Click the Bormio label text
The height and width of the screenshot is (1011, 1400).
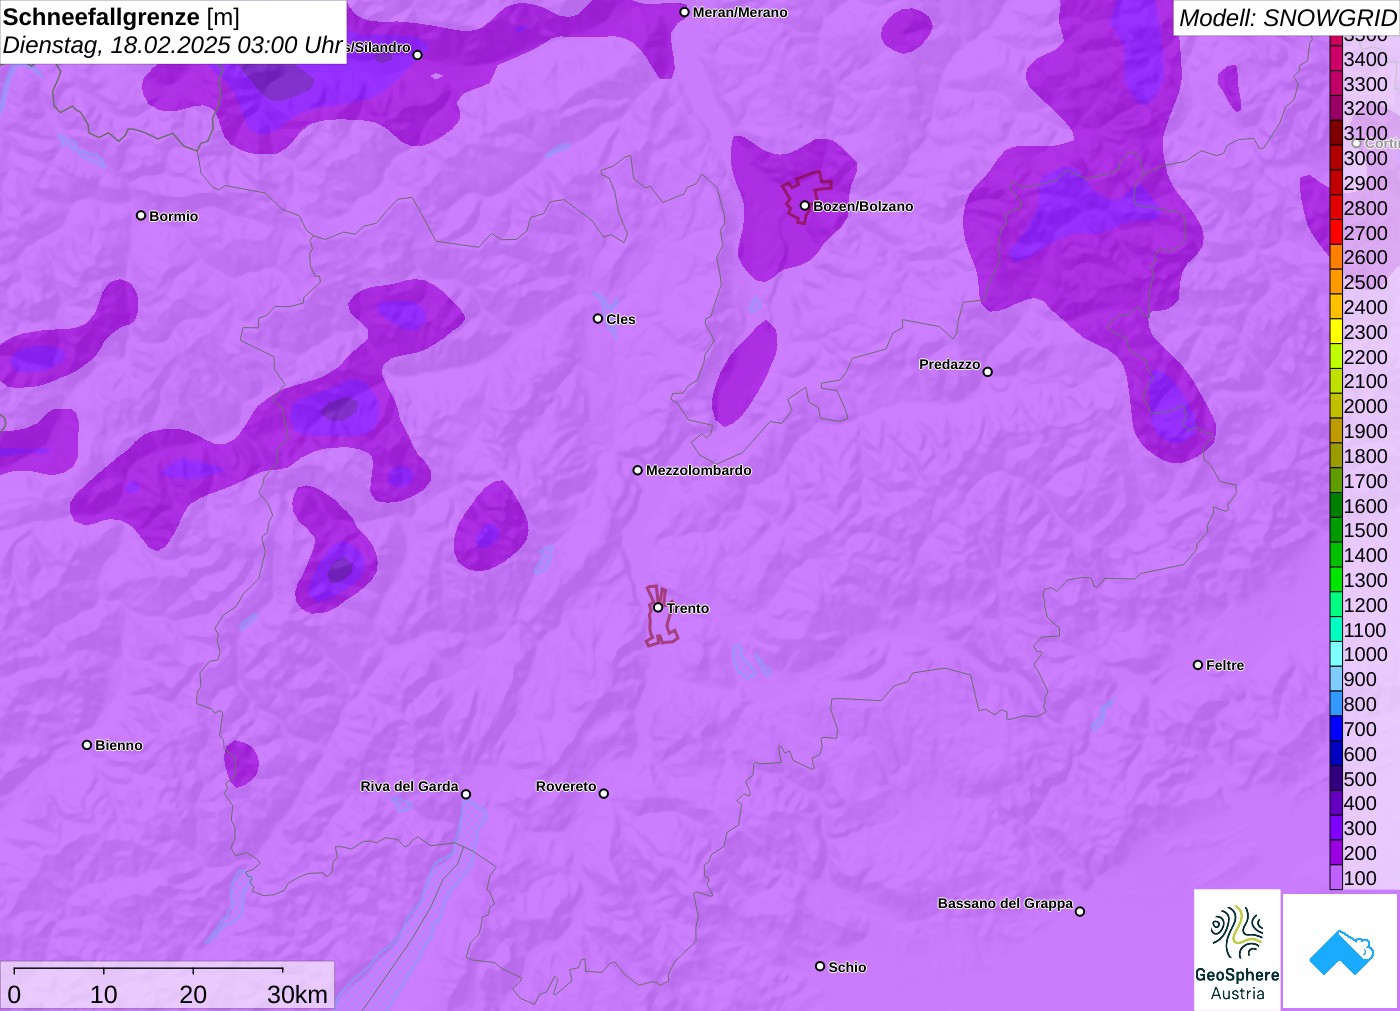point(174,216)
